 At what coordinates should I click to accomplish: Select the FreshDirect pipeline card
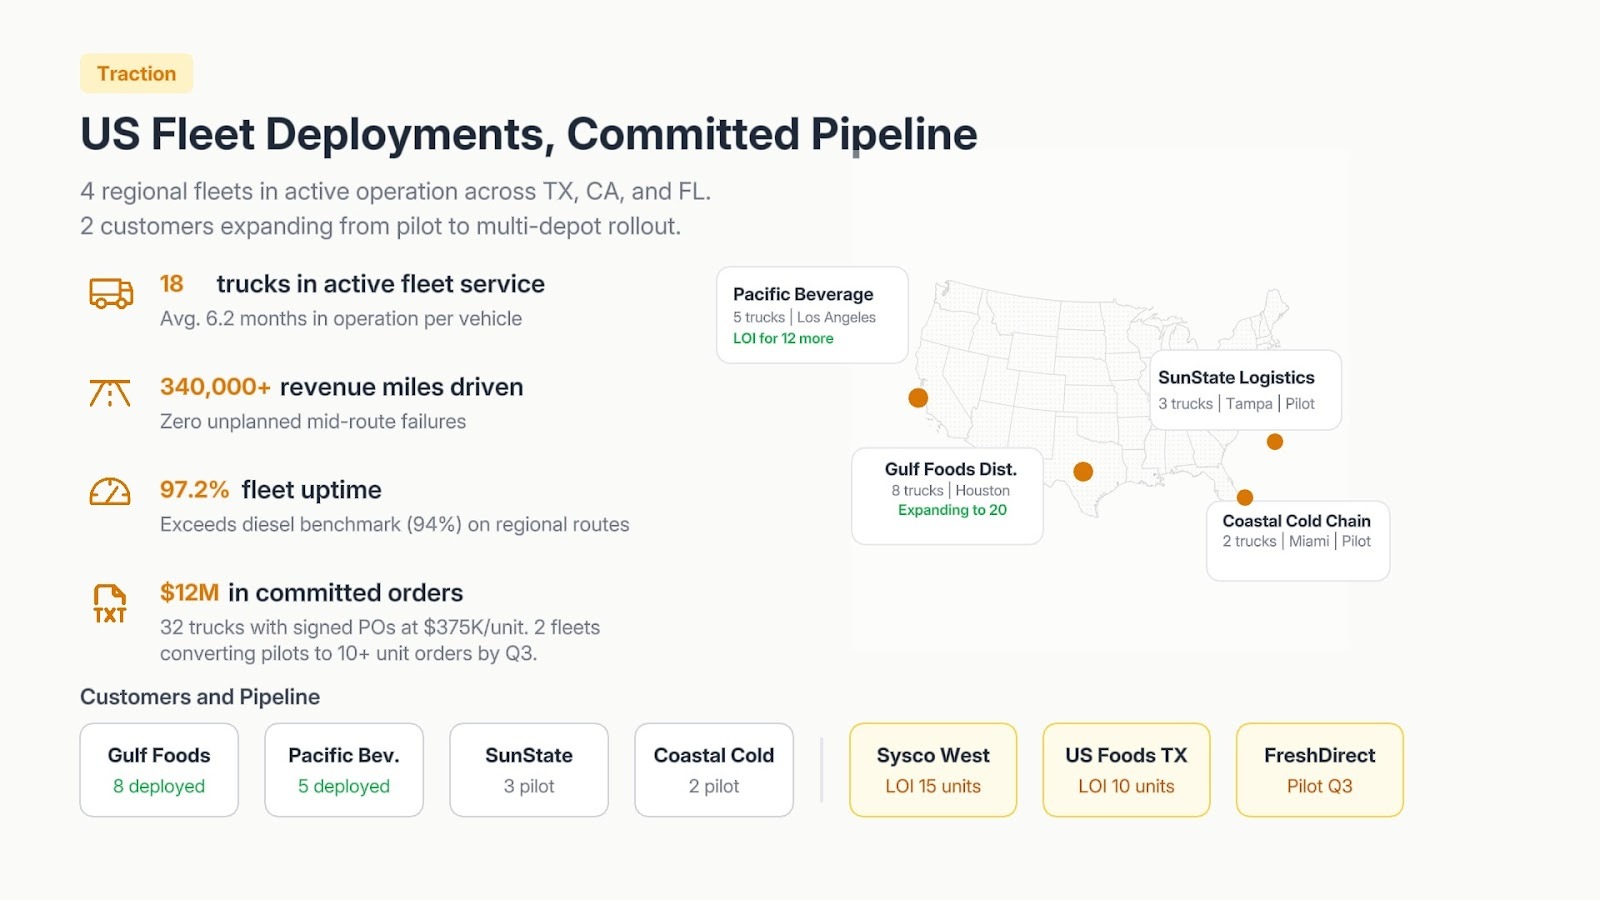1320,770
